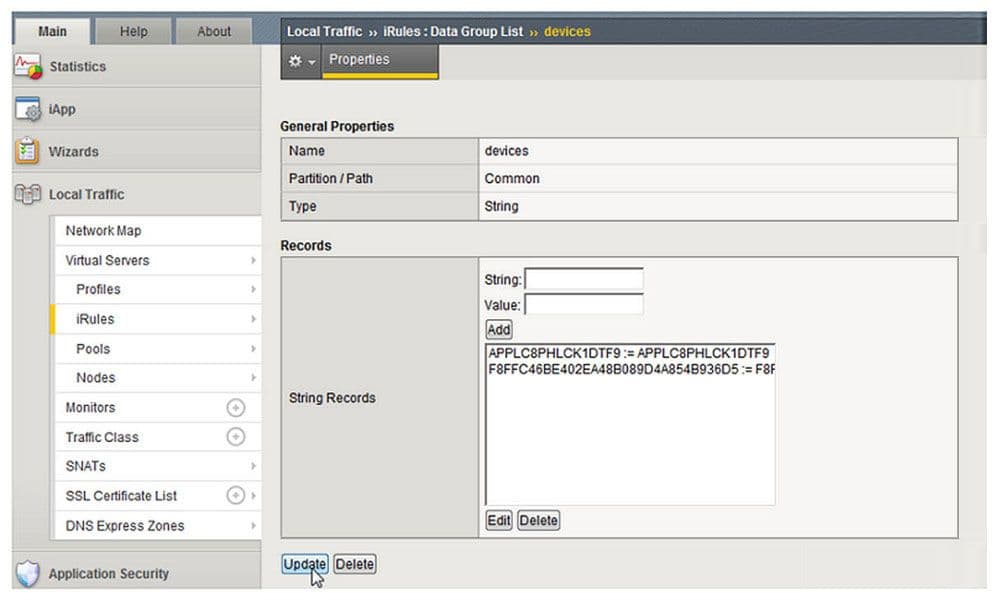Click plus icon next to Monitors
The image size is (1000, 599).
(x=236, y=408)
